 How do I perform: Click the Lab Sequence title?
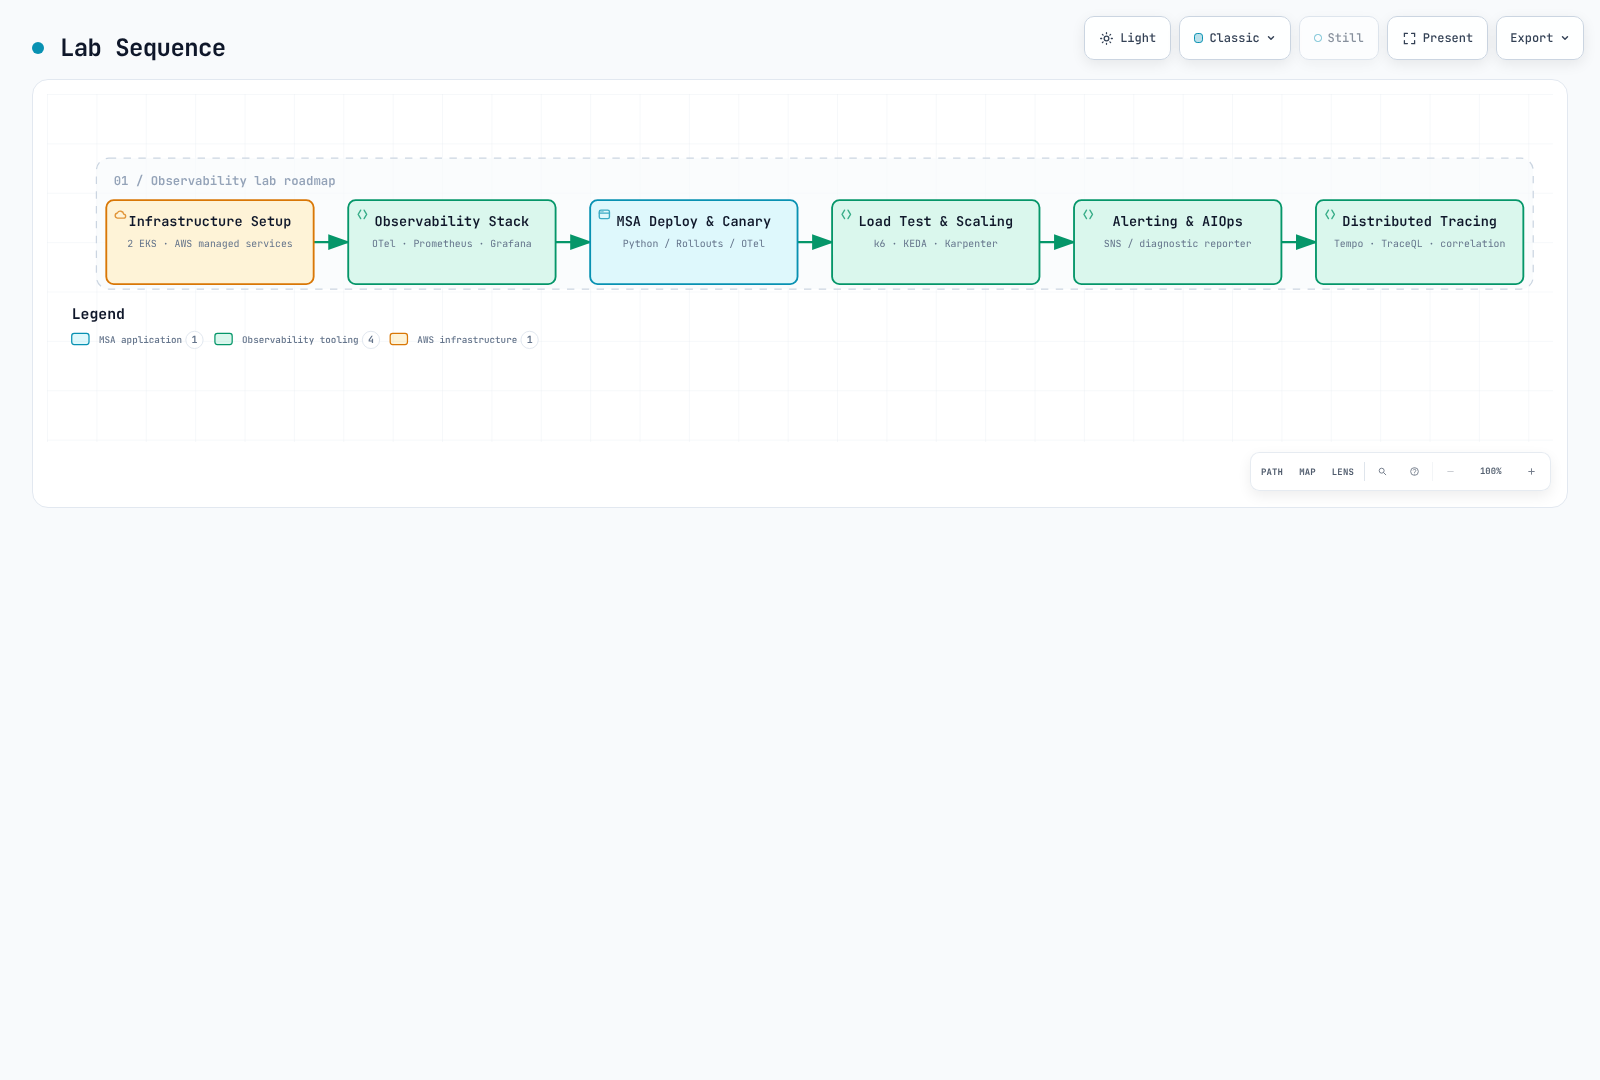point(143,48)
